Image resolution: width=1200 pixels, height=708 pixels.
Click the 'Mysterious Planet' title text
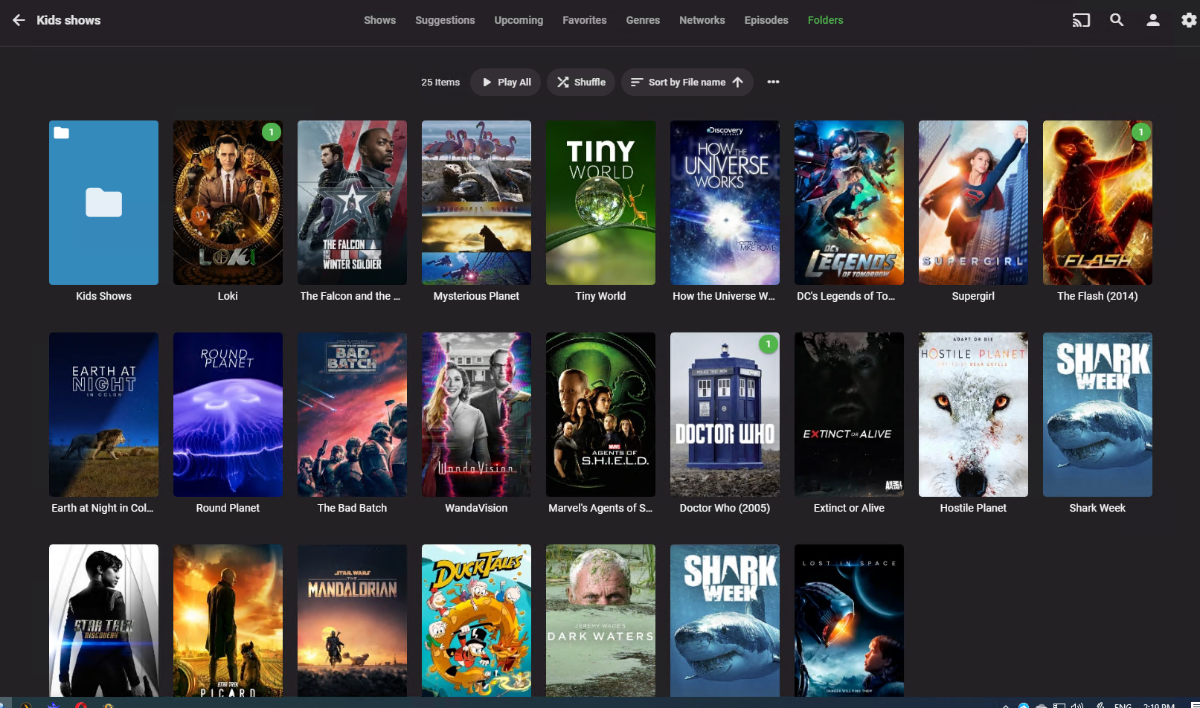pyautogui.click(x=476, y=296)
